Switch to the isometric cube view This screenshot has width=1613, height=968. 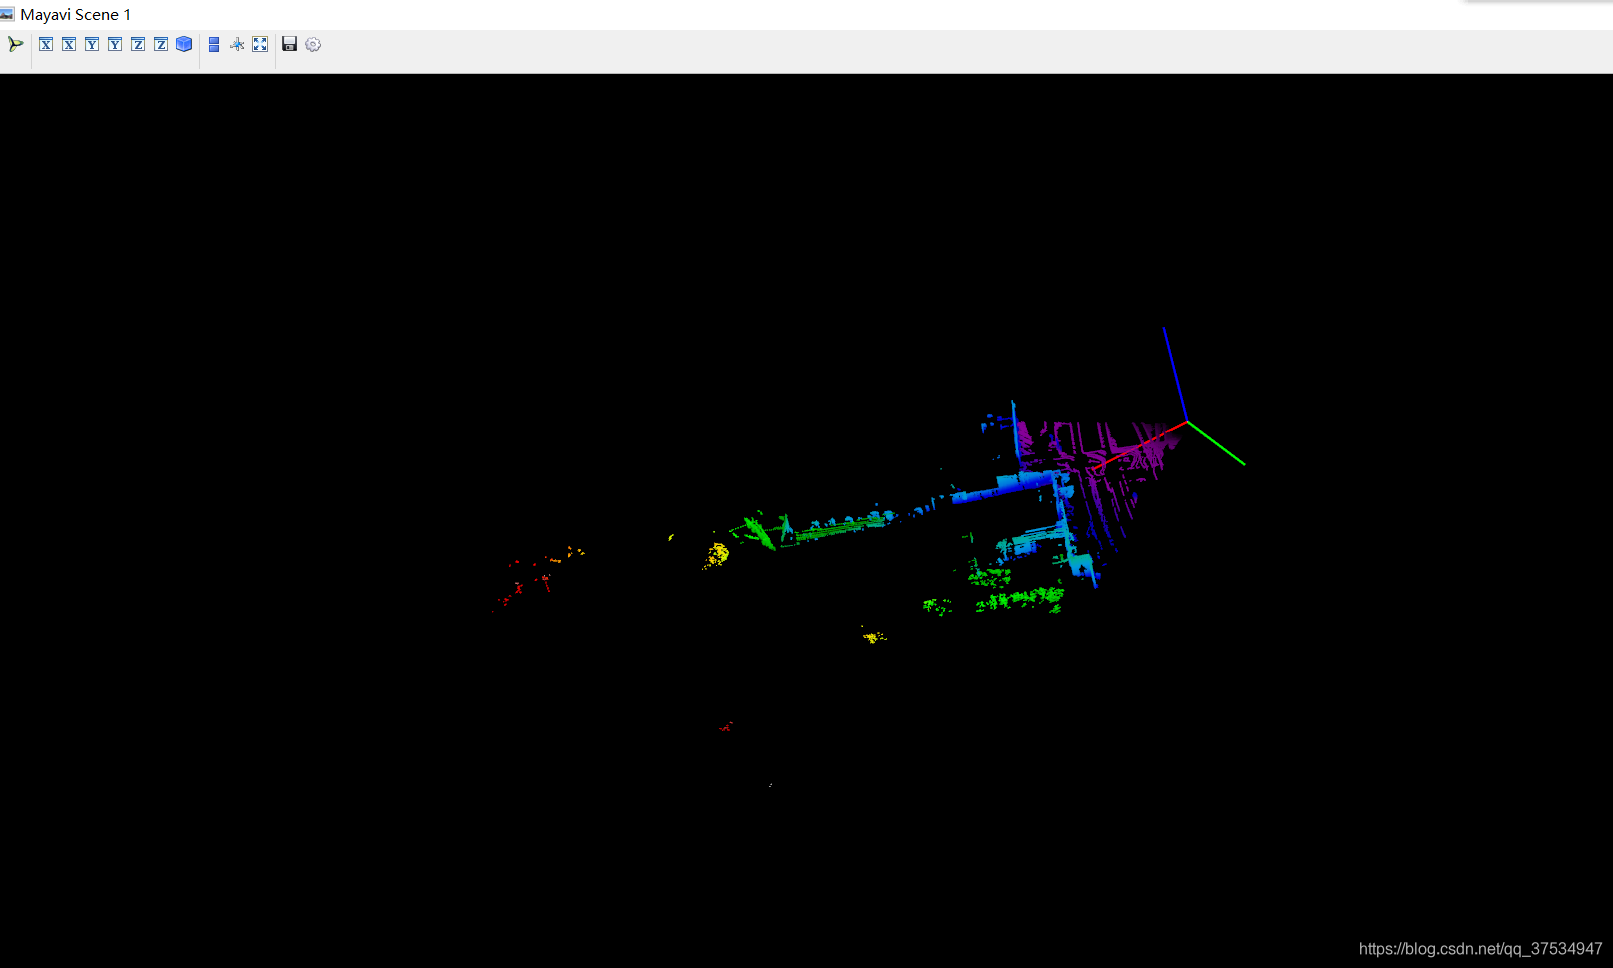[183, 44]
